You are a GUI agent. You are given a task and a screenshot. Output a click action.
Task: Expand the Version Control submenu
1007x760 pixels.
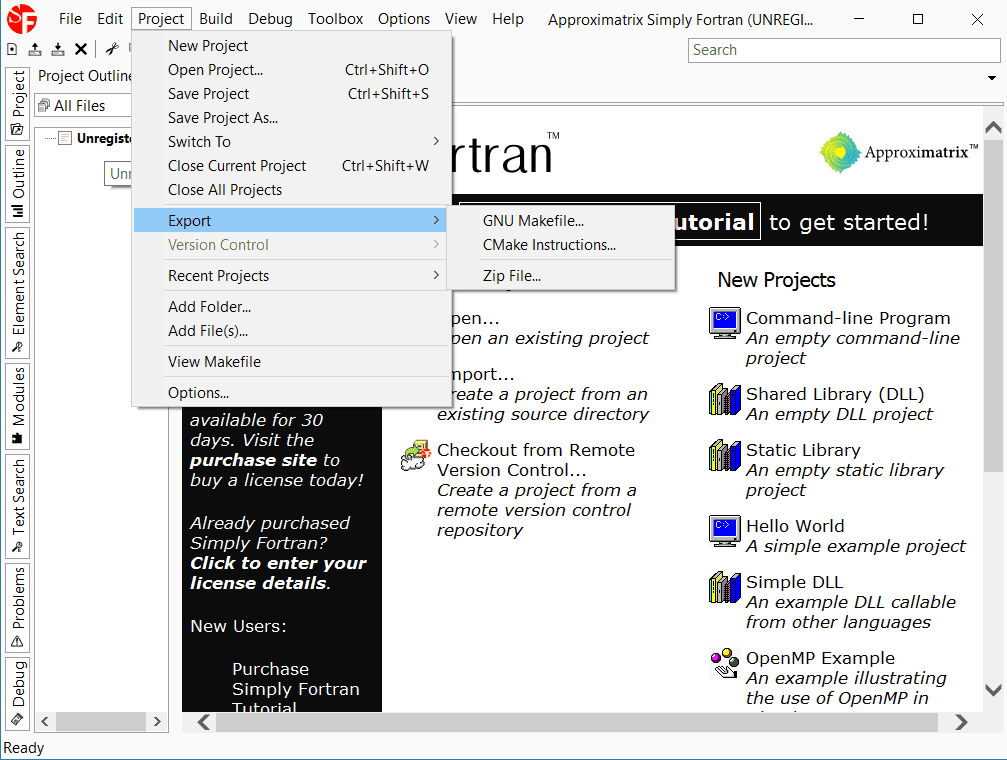pyautogui.click(x=292, y=245)
